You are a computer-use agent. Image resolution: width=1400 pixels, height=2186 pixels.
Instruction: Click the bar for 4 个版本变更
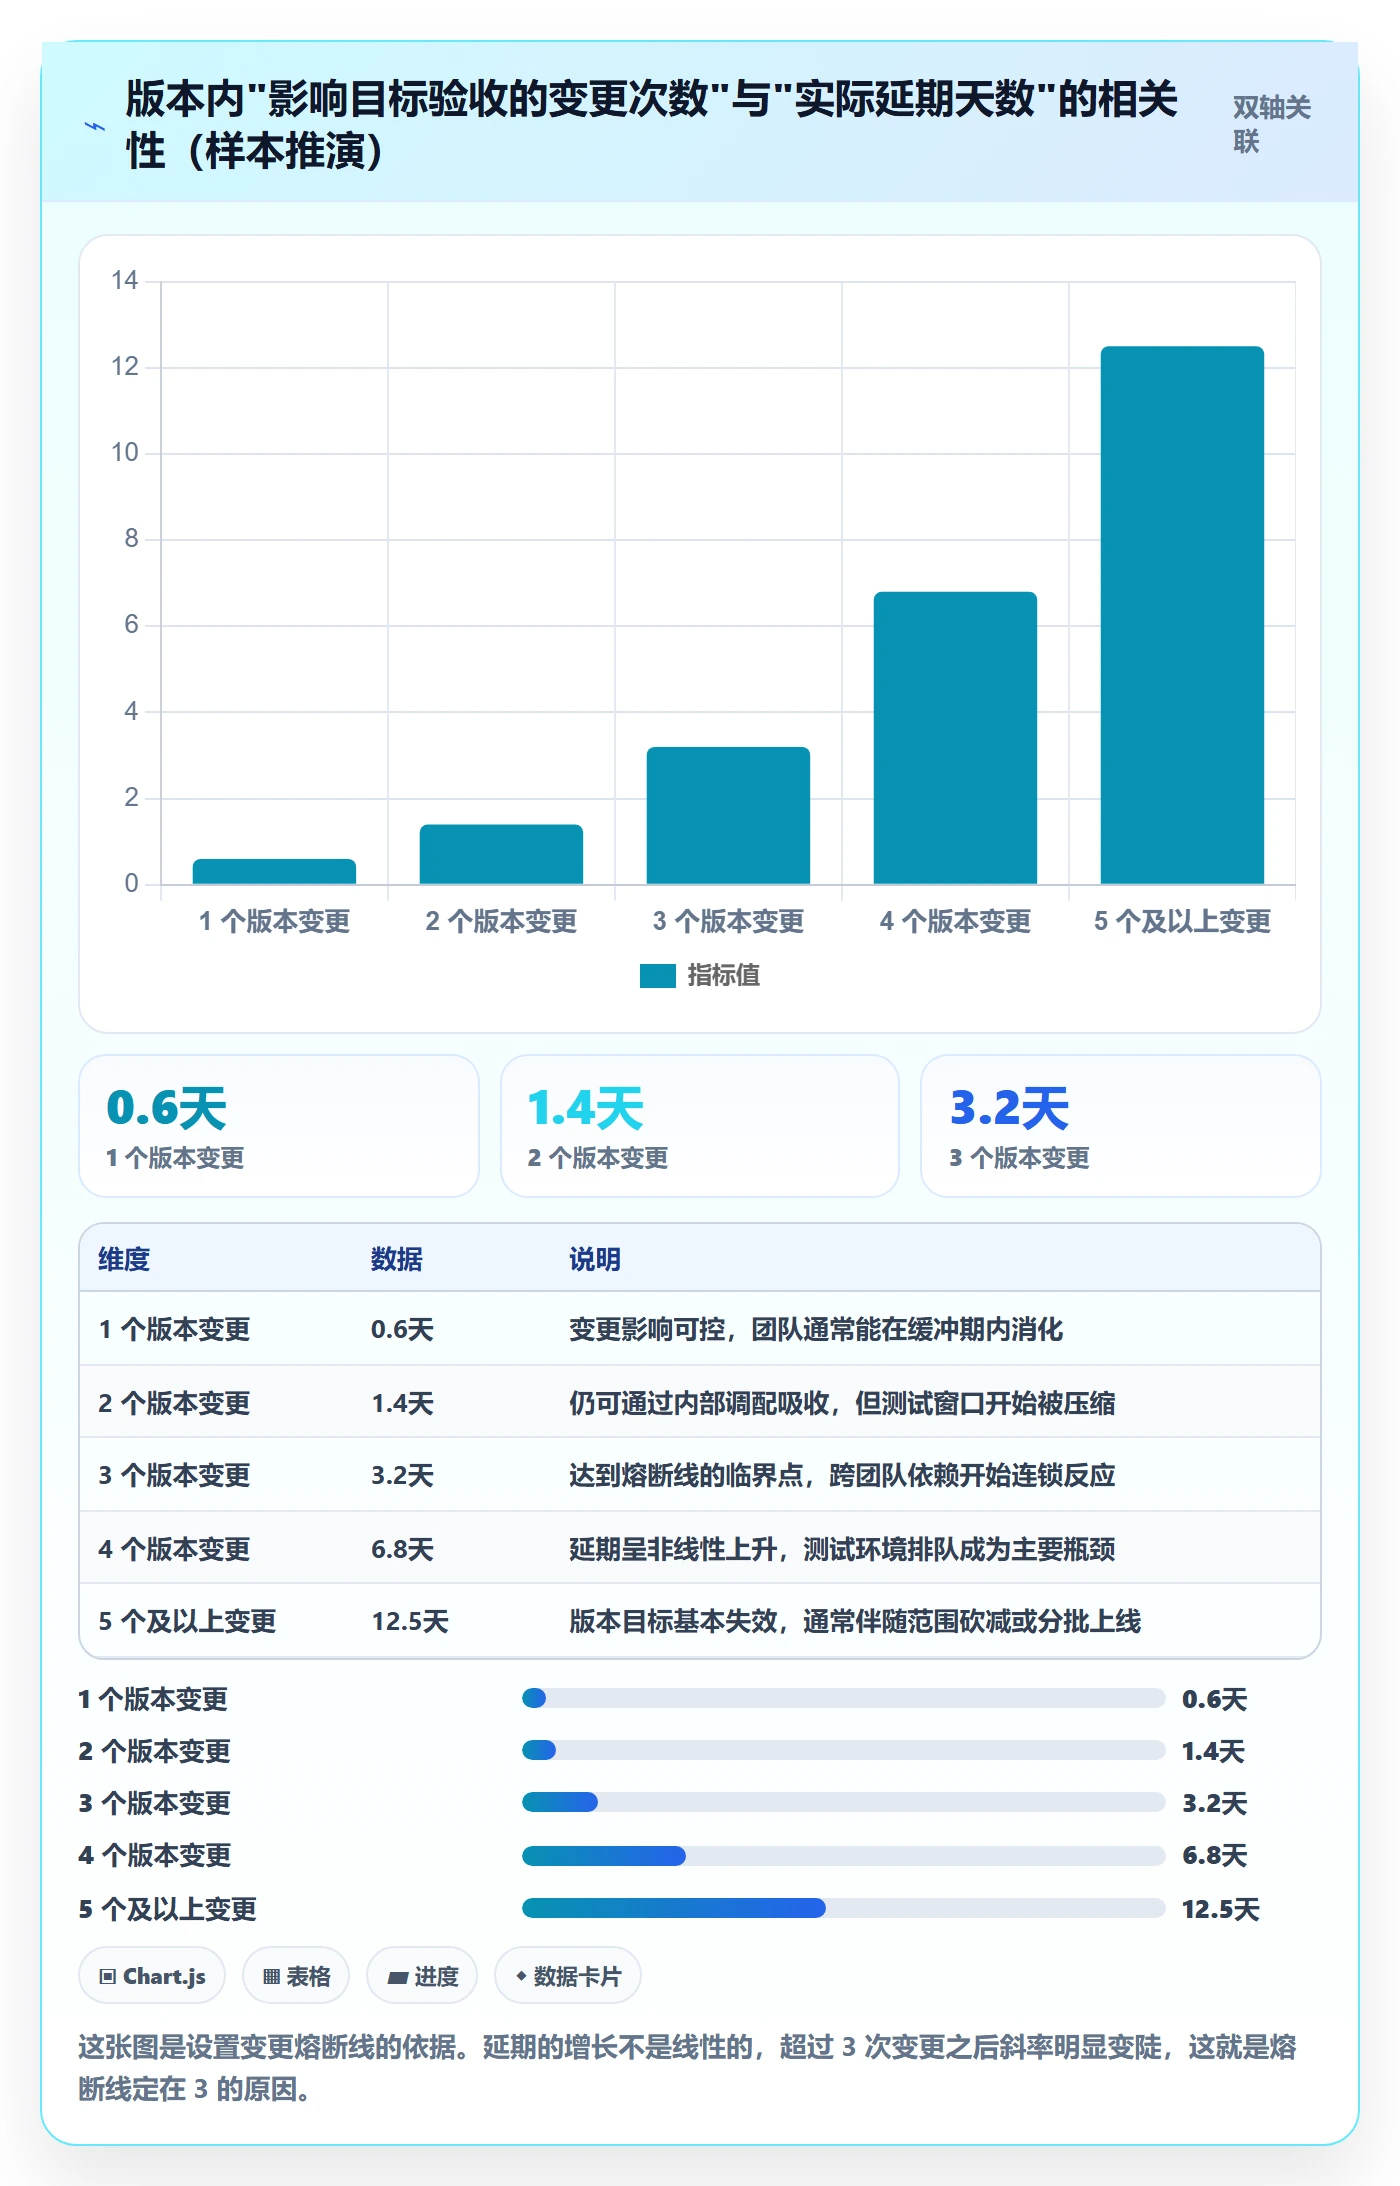click(955, 738)
